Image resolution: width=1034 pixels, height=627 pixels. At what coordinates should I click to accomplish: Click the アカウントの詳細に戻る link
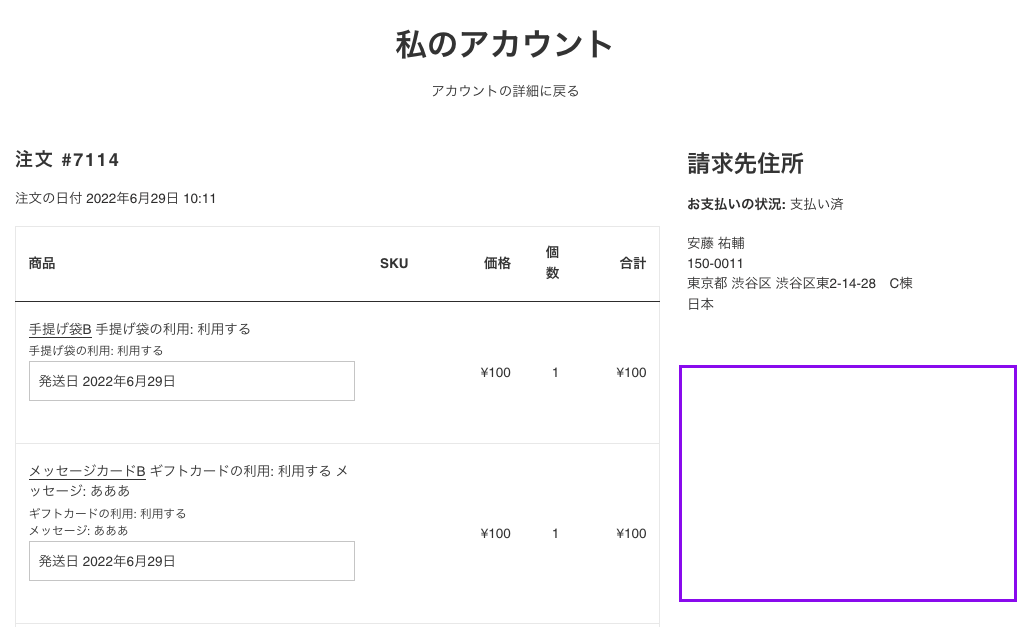coord(505,91)
